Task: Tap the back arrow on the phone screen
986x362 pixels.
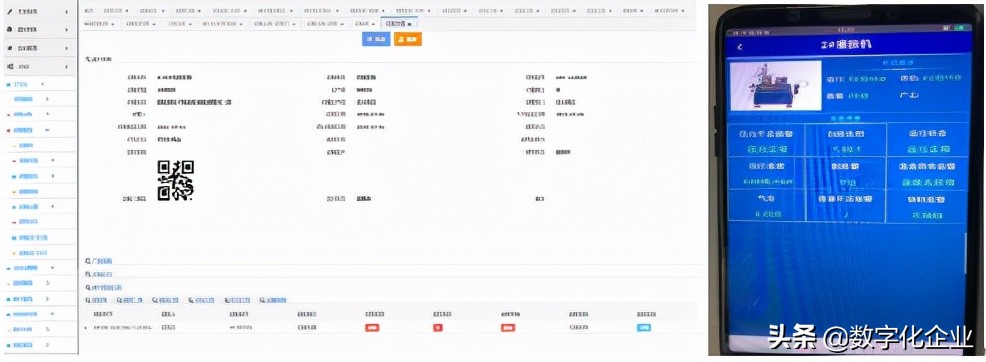Action: pos(740,47)
